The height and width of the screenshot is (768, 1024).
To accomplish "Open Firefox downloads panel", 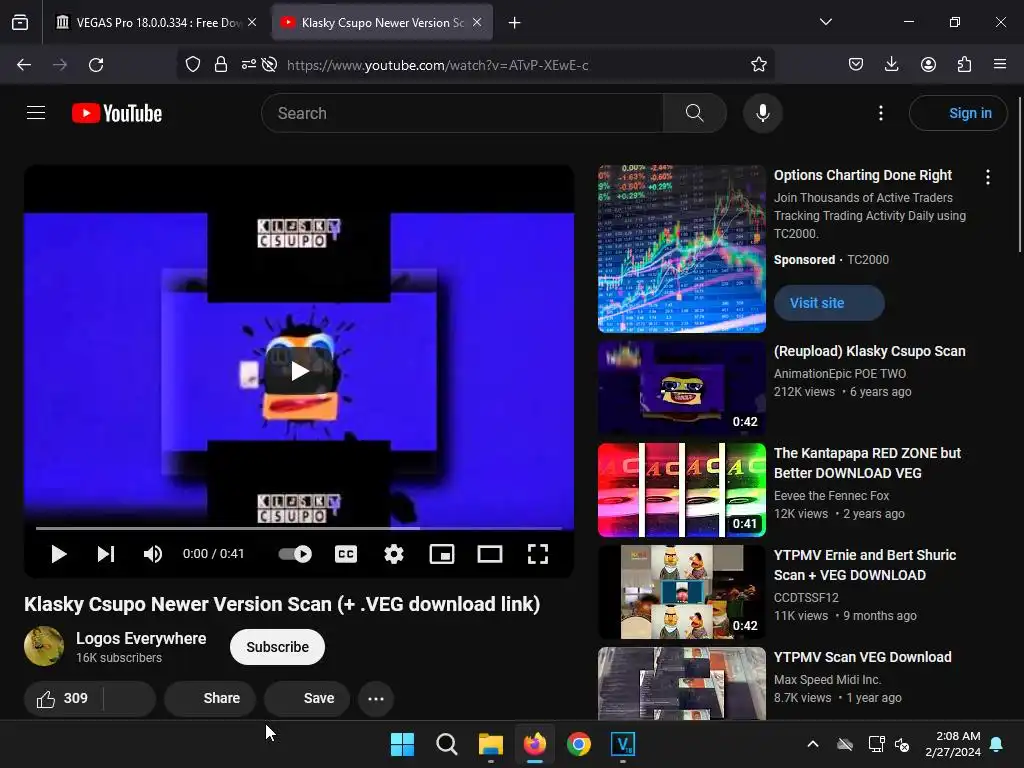I will [891, 65].
